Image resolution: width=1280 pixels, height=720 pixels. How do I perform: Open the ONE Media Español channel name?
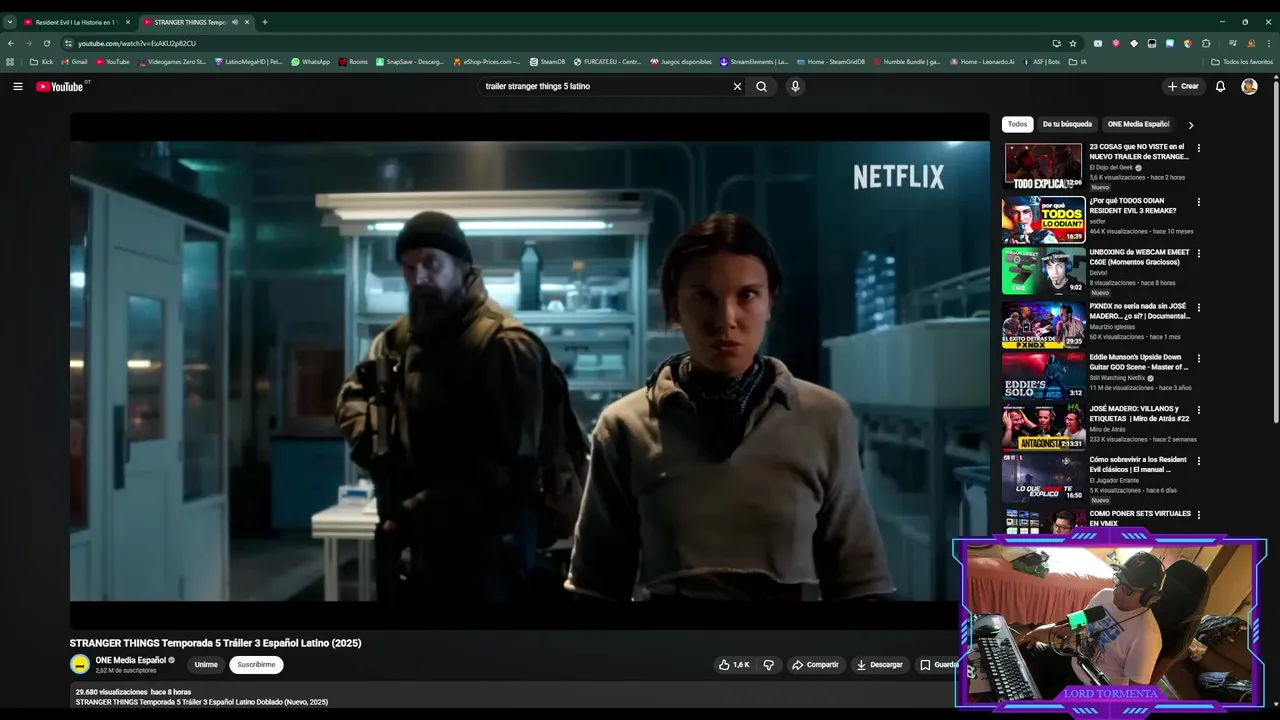(x=131, y=660)
